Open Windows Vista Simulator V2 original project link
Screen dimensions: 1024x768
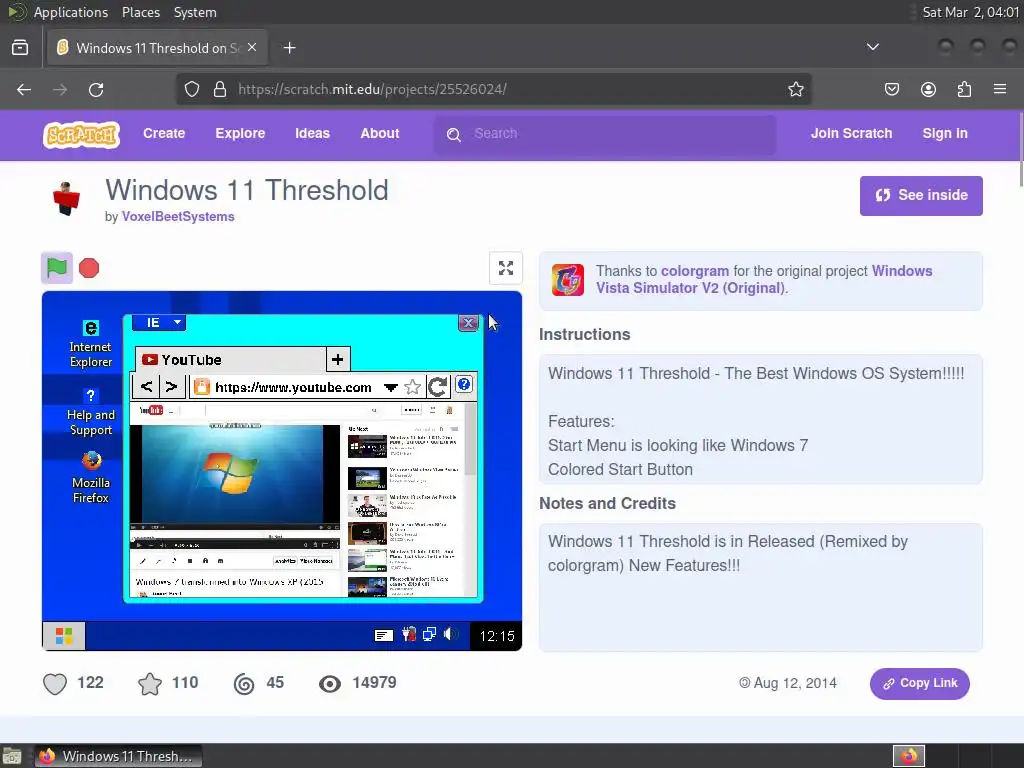pos(764,280)
